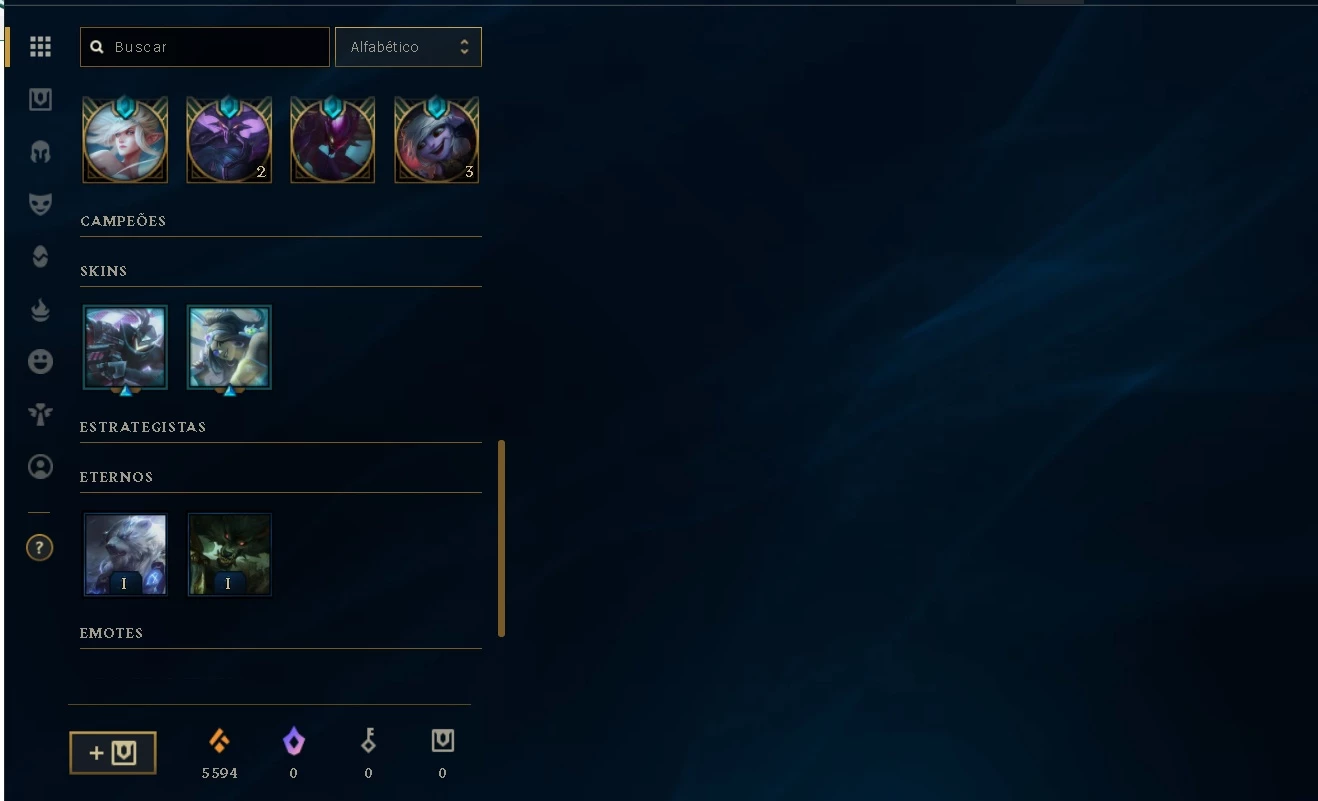Select the skins mask sidebar icon
Screen dimensions: 1318x801
[x=40, y=204]
